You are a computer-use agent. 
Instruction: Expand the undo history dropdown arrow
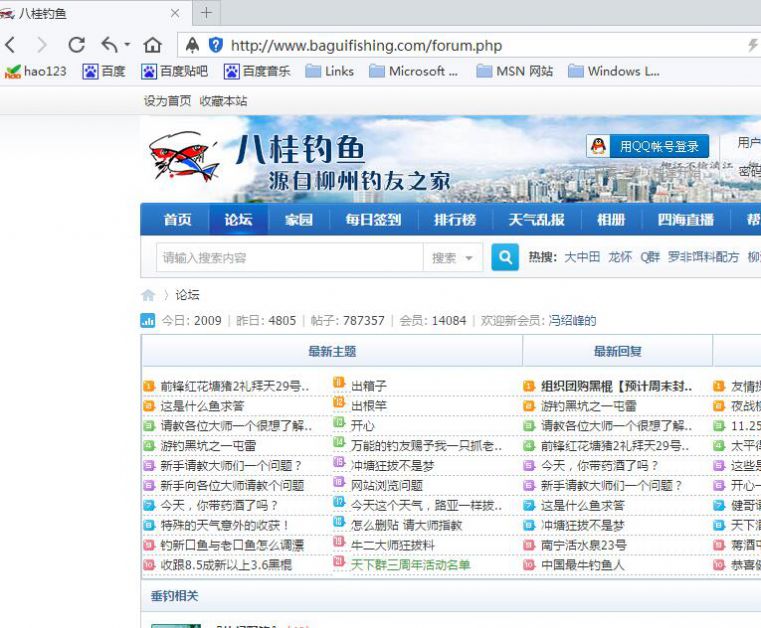tap(127, 45)
